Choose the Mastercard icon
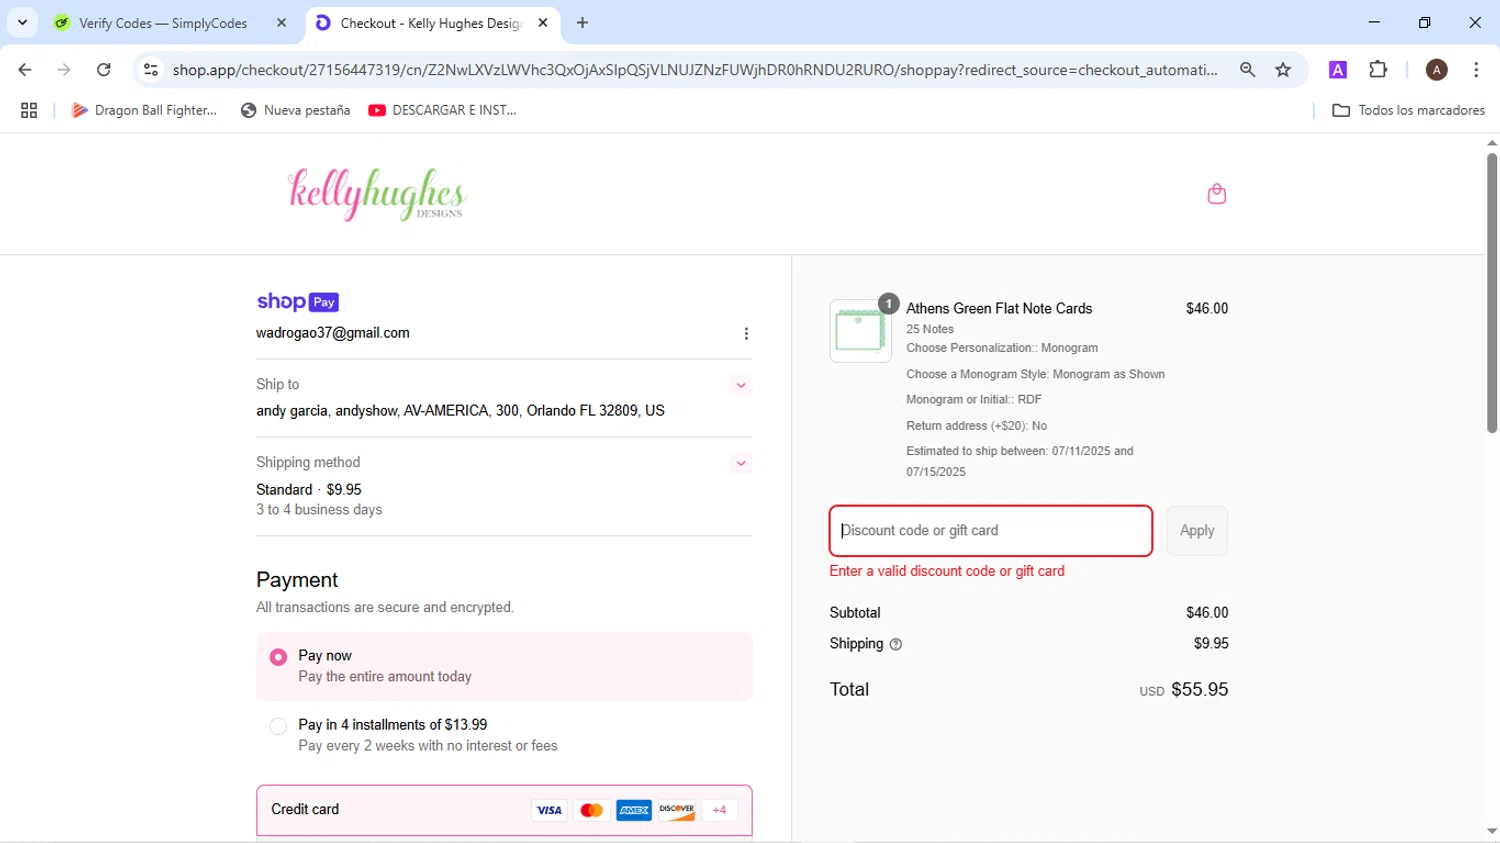The height and width of the screenshot is (843, 1500). point(591,810)
